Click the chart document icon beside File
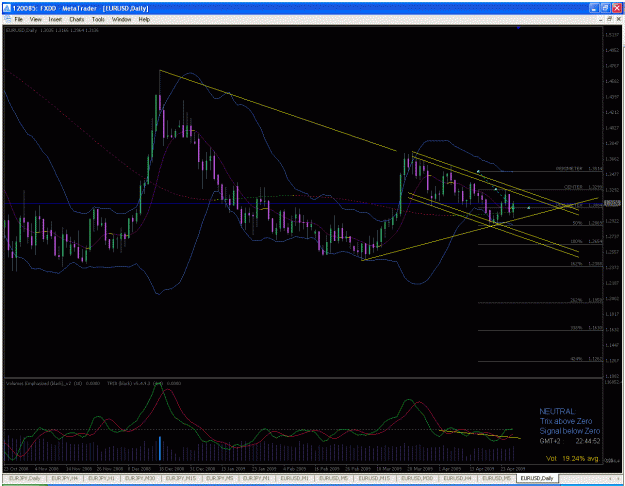Screen dimensions: 625x486 7,19
